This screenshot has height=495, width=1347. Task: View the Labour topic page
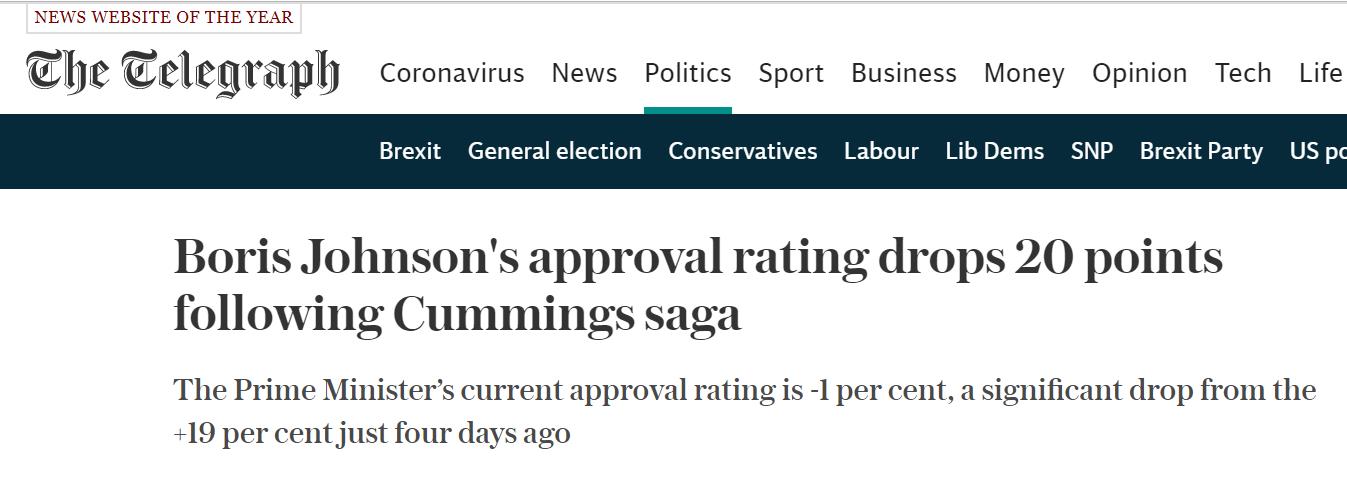pos(881,151)
